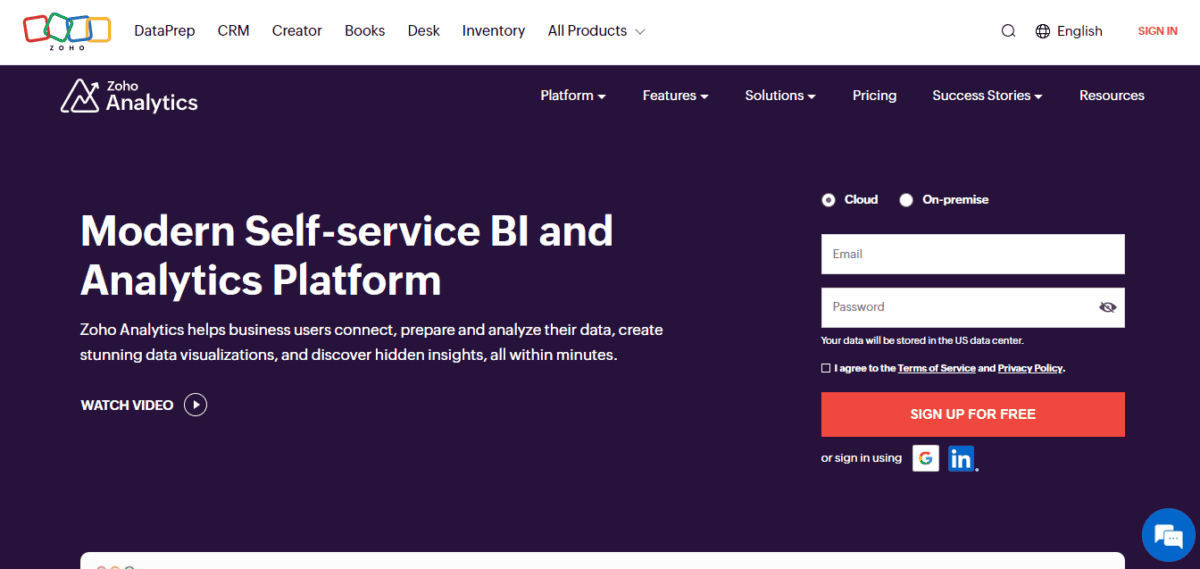Go to Creator product
This screenshot has height=569, width=1200.
coord(297,31)
